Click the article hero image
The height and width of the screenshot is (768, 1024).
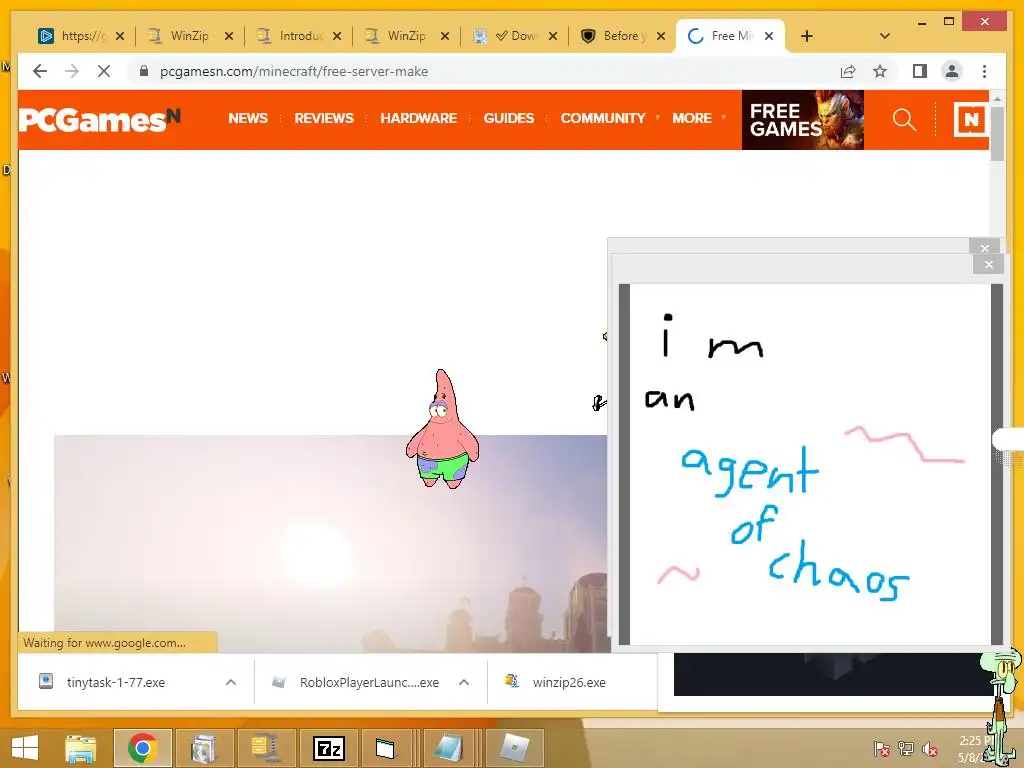pos(332,543)
